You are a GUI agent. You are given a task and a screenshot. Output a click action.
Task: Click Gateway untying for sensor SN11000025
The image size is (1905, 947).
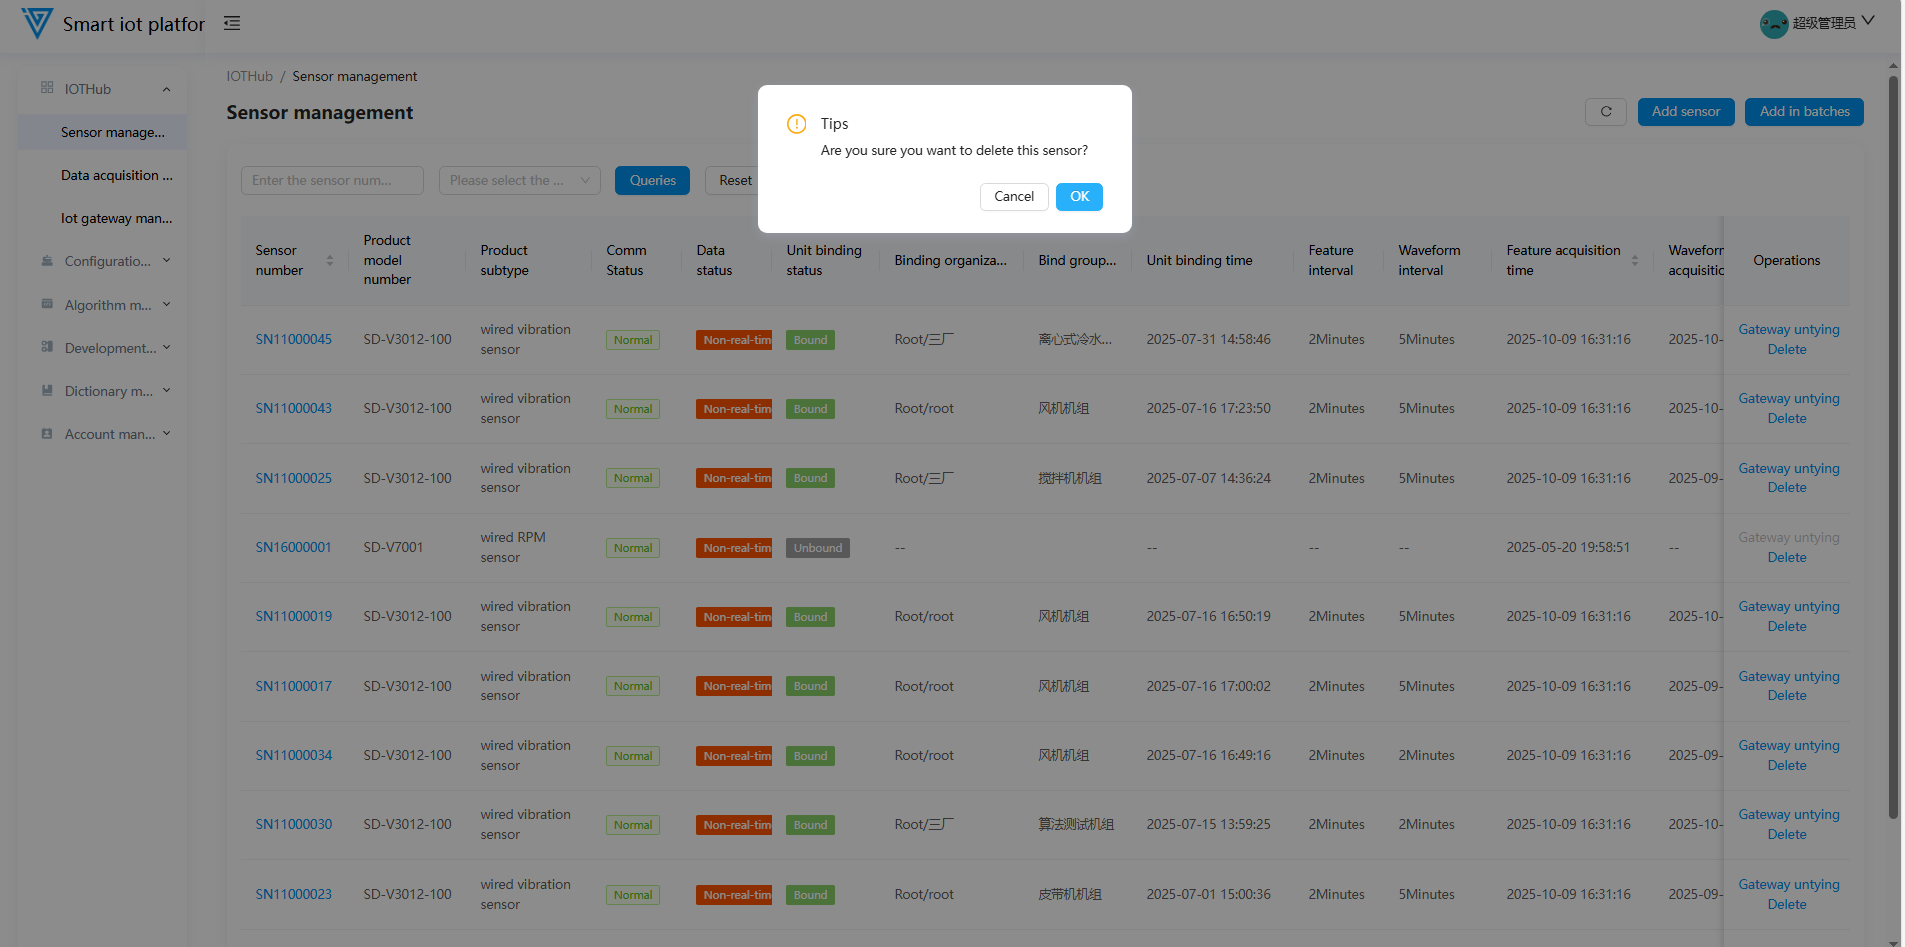(x=1789, y=469)
